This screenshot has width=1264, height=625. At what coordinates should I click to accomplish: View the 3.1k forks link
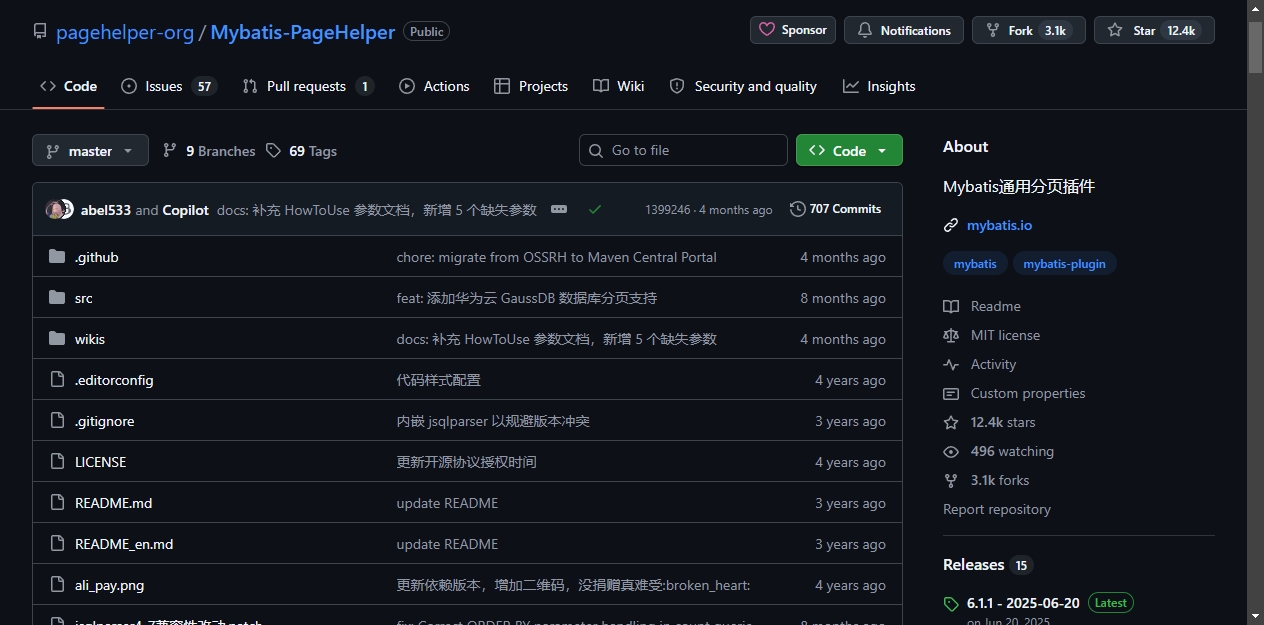(986, 480)
